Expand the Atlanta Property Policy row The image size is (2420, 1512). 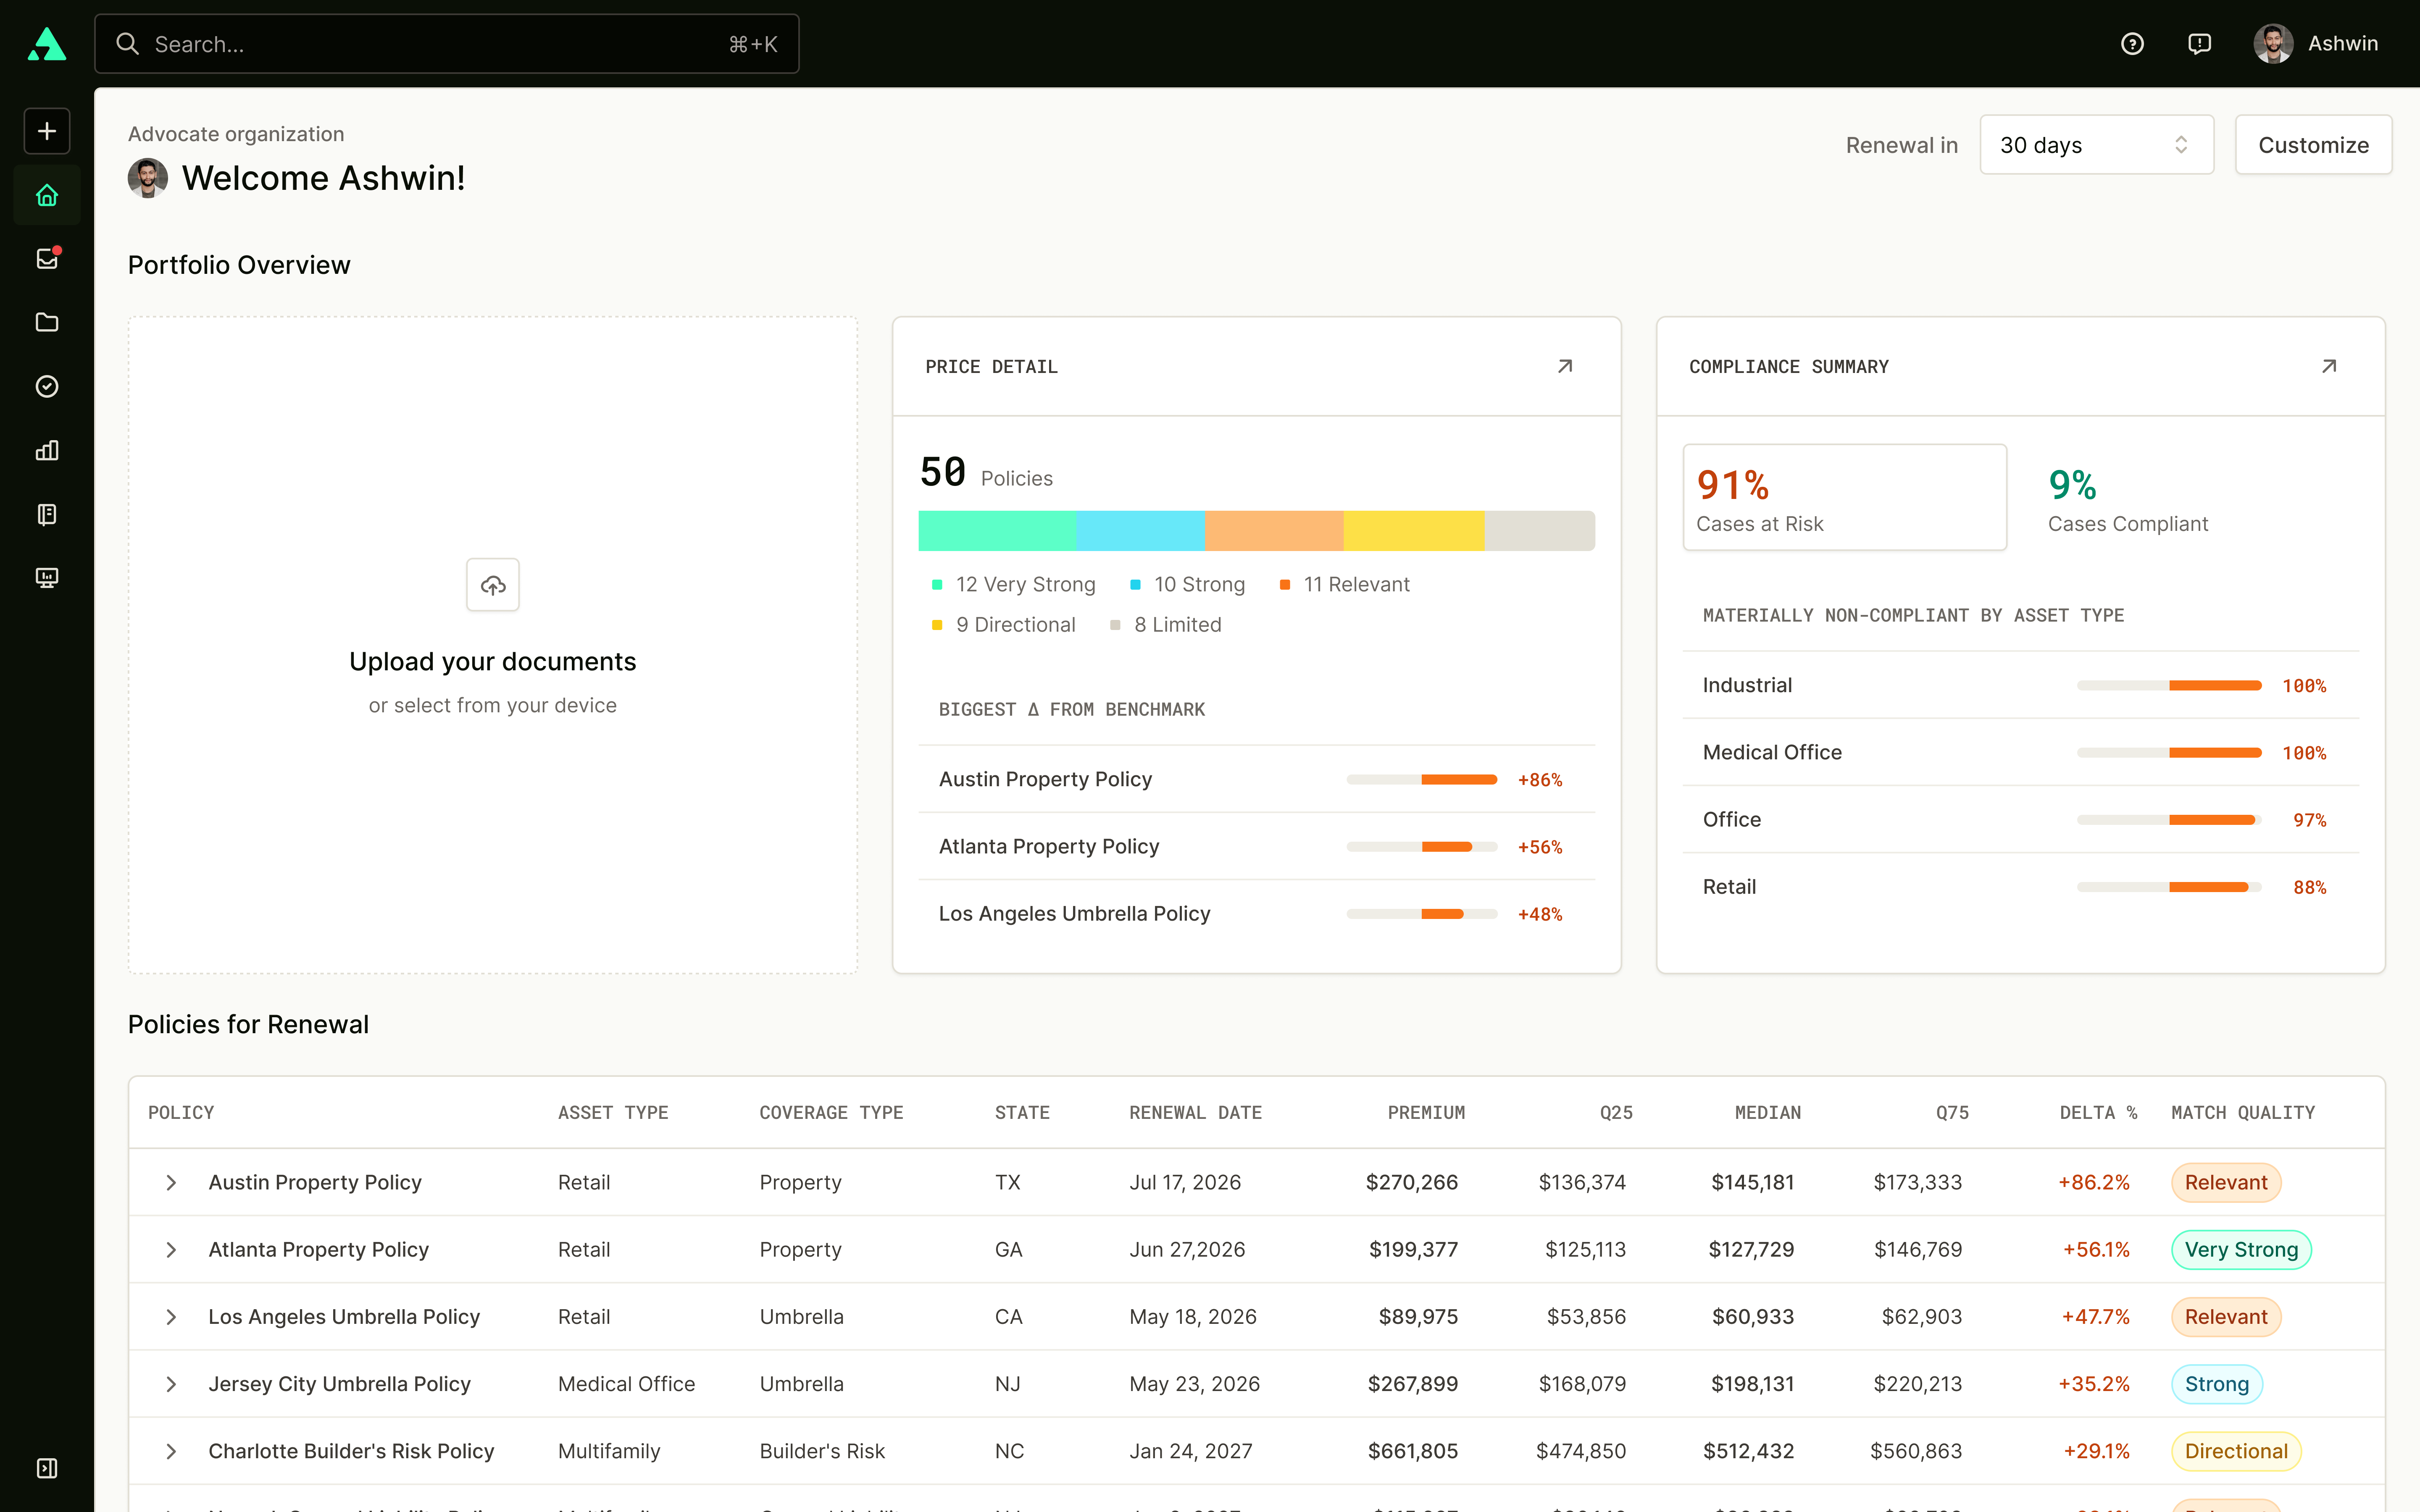(171, 1250)
